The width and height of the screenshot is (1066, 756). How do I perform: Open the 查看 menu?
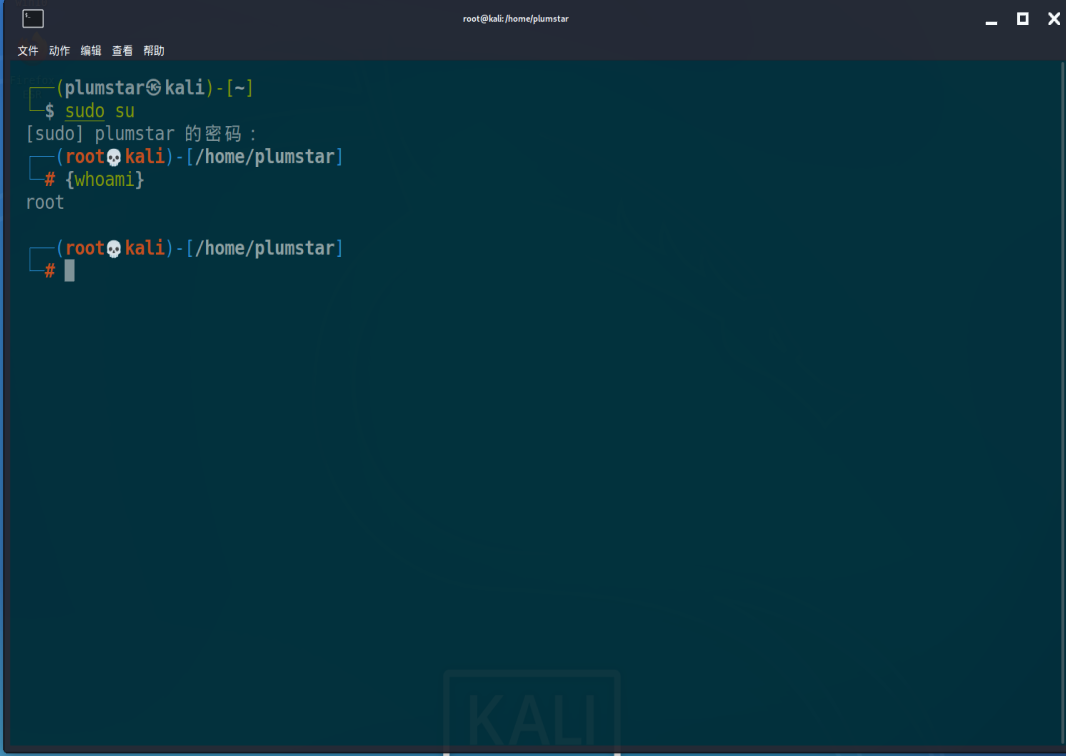[122, 51]
